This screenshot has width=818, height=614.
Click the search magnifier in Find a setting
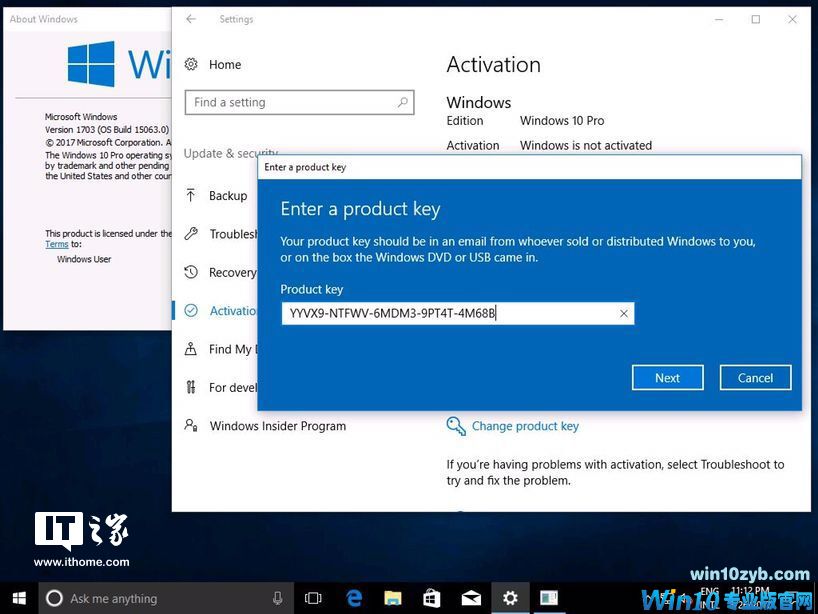(x=403, y=102)
